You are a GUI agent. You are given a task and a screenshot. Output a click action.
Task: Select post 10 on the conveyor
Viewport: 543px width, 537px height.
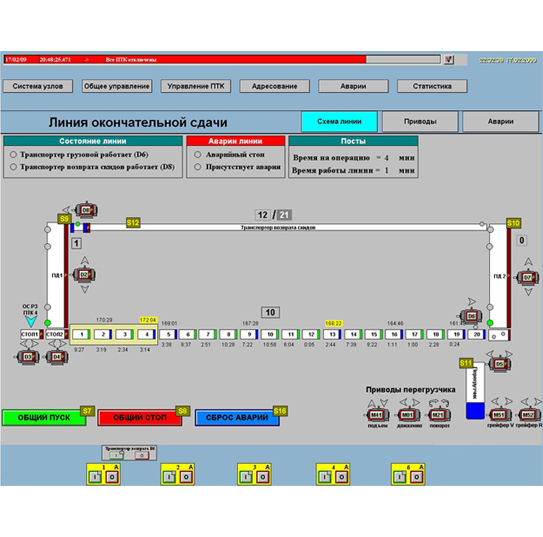tap(270, 334)
